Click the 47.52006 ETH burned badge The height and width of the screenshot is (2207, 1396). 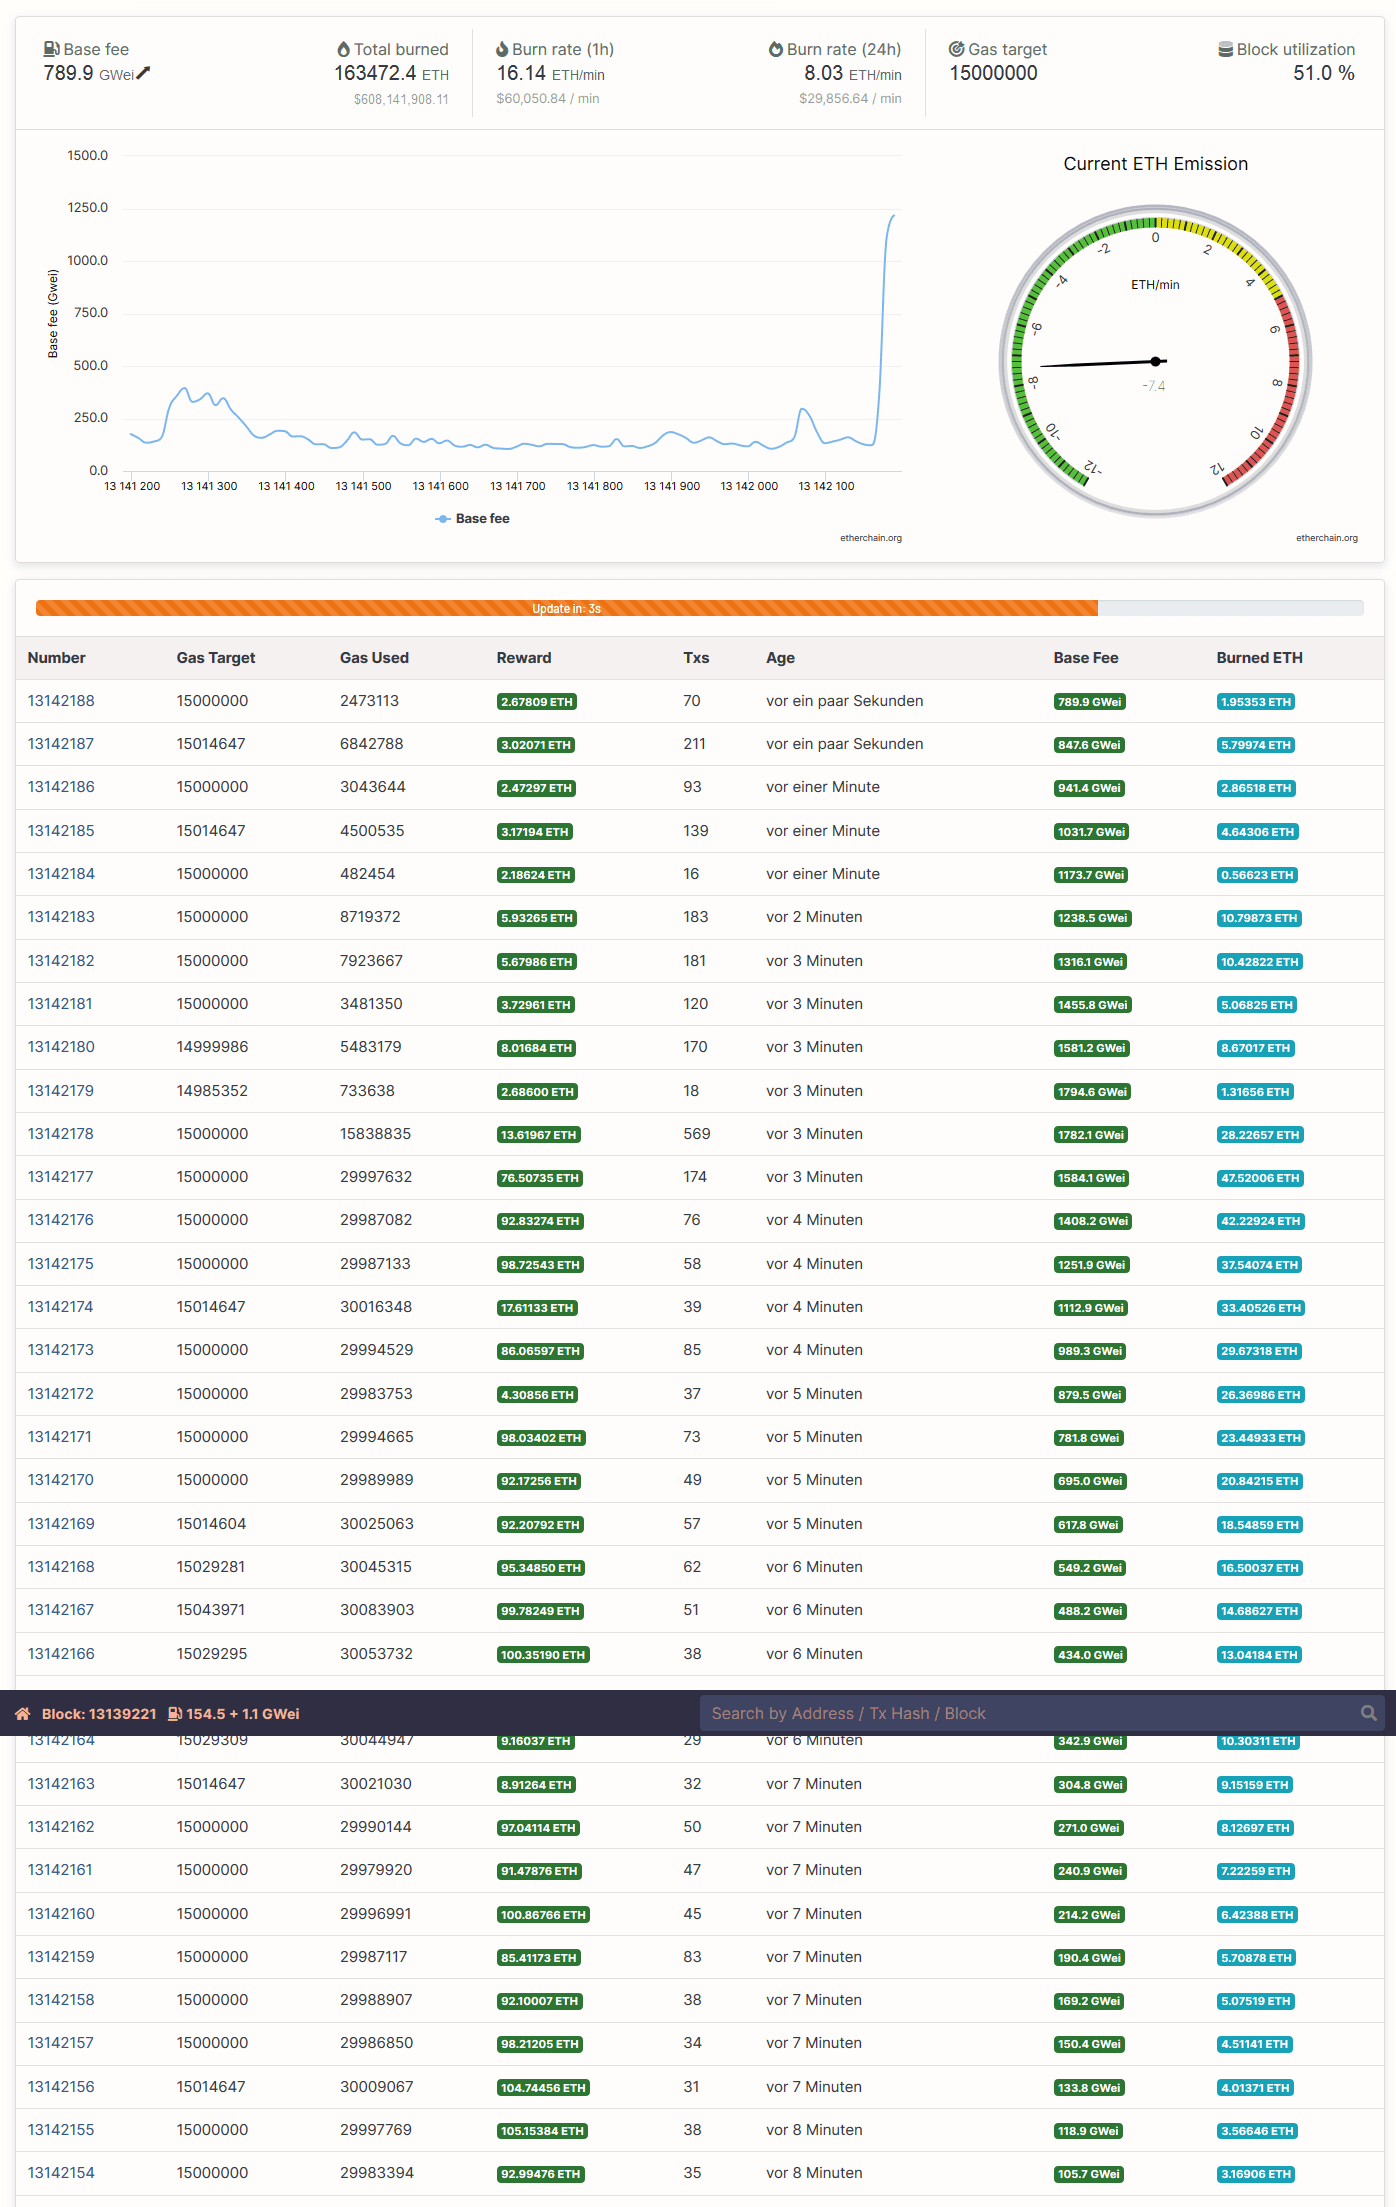pyautogui.click(x=1260, y=1178)
